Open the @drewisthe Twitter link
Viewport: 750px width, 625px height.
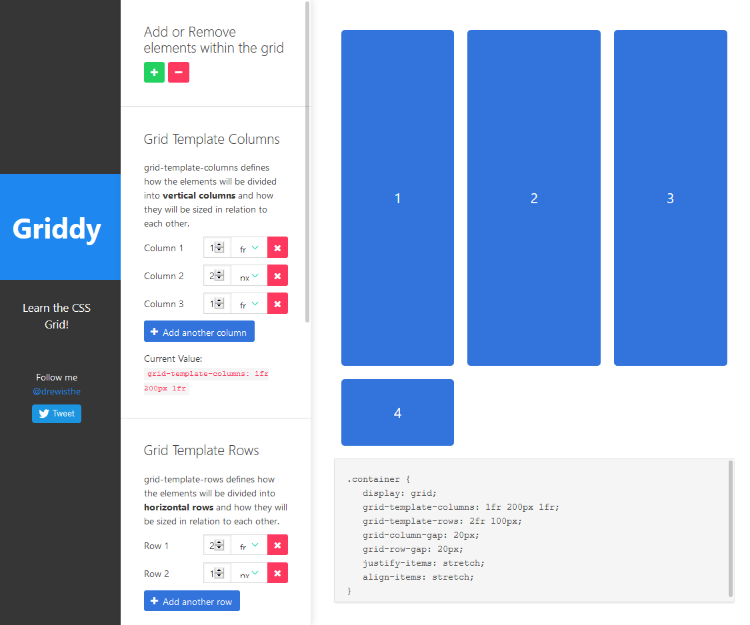[56, 392]
